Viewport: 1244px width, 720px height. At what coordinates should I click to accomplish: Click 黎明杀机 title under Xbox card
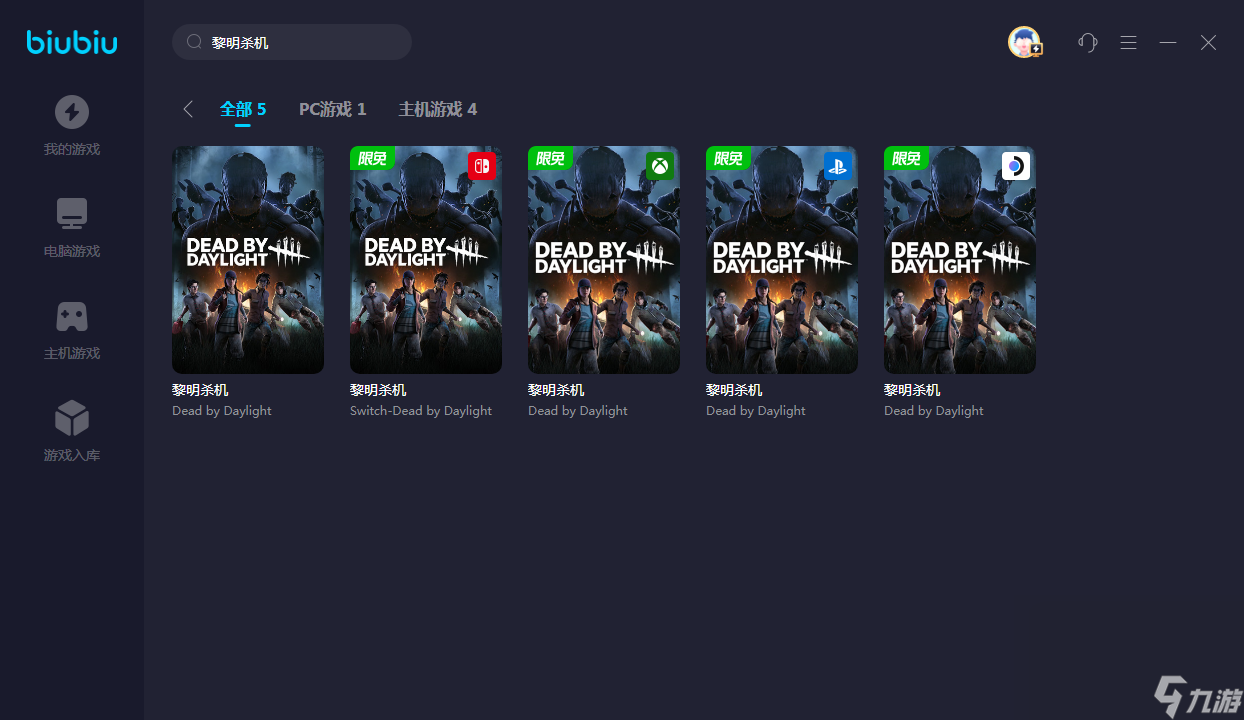click(x=556, y=390)
